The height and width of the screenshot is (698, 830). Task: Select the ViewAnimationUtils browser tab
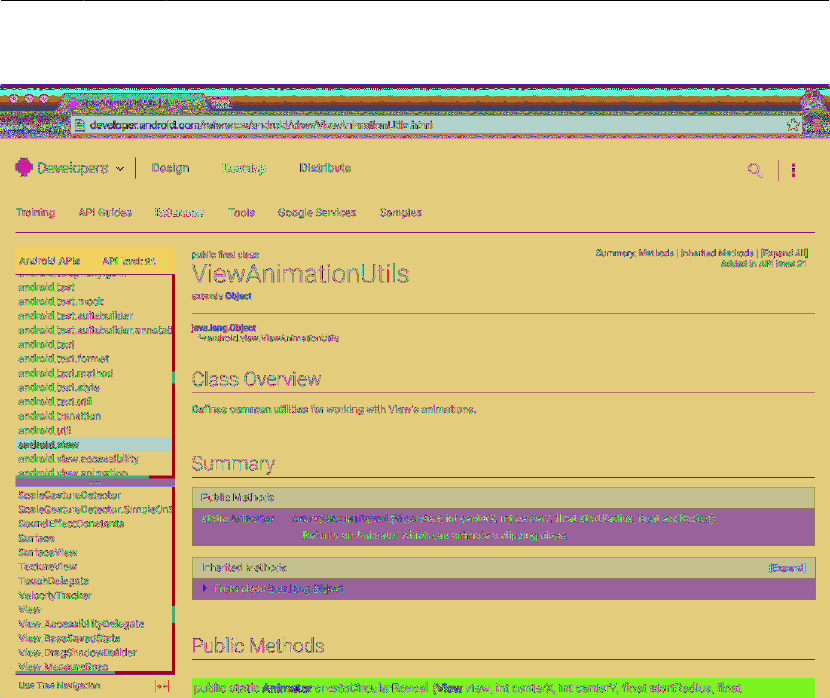pos(132,103)
